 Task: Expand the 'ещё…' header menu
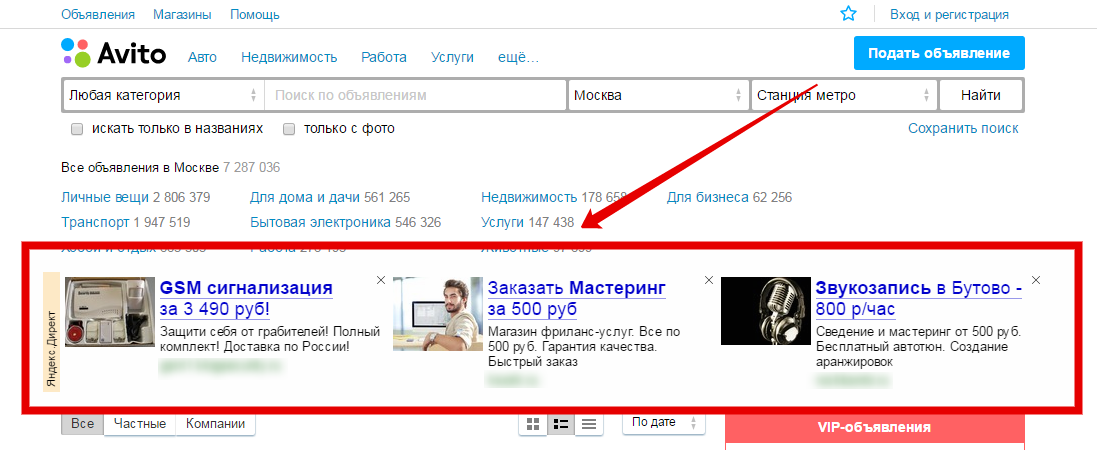pos(518,57)
